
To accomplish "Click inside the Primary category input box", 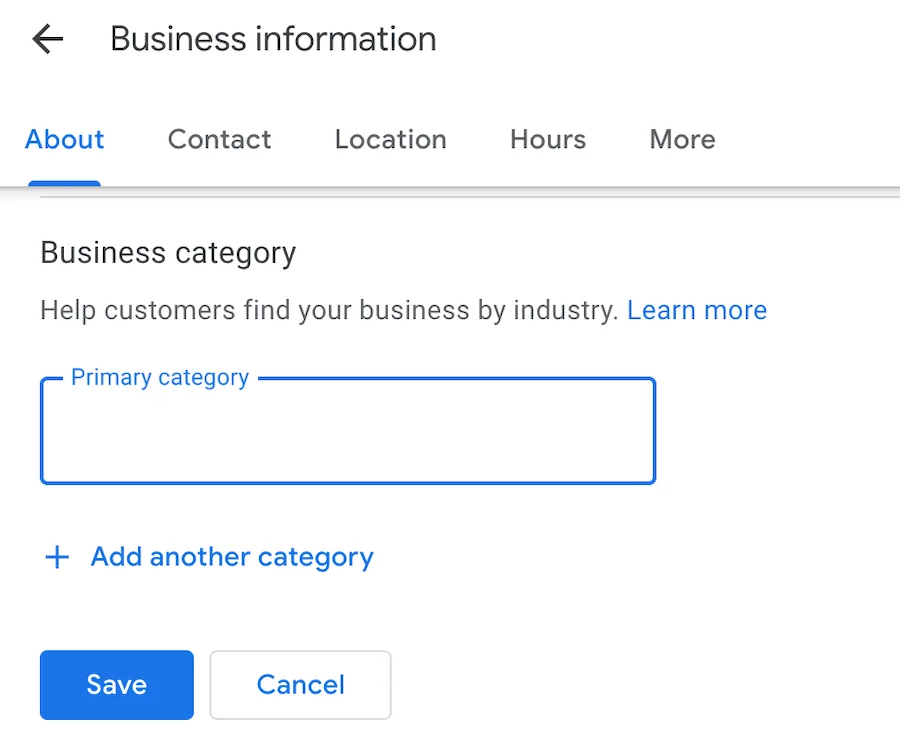I will point(347,430).
